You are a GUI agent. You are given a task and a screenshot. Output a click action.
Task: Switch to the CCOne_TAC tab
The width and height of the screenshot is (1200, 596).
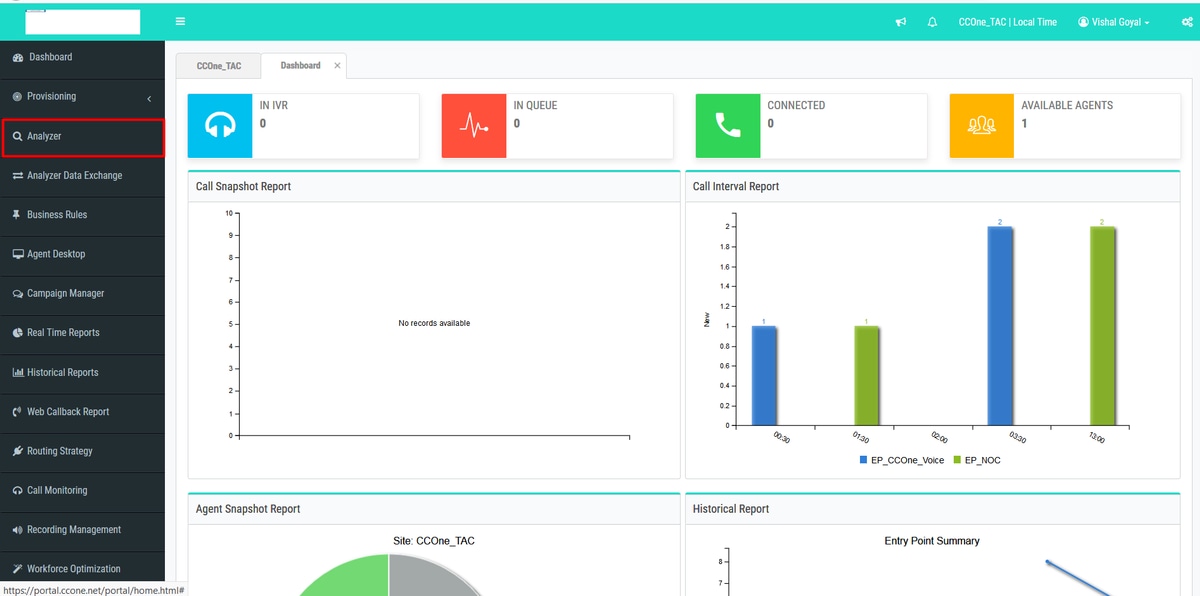point(219,66)
